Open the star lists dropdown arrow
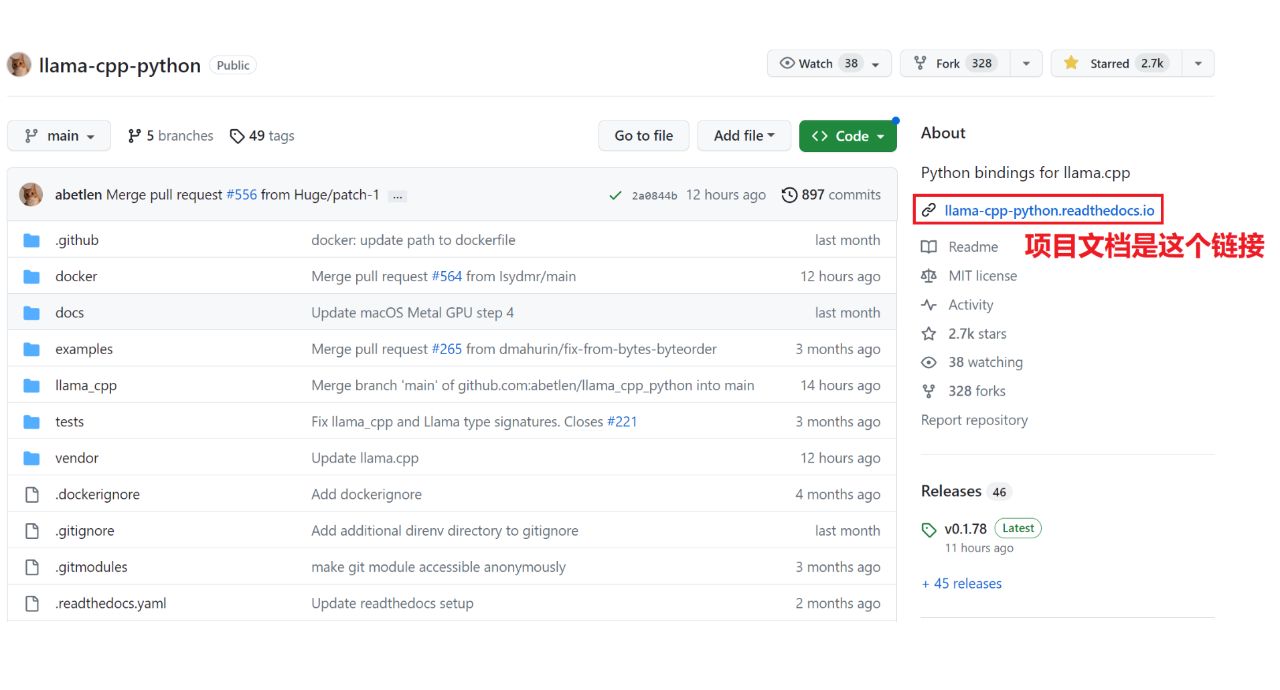The width and height of the screenshot is (1280, 690). coord(1197,64)
